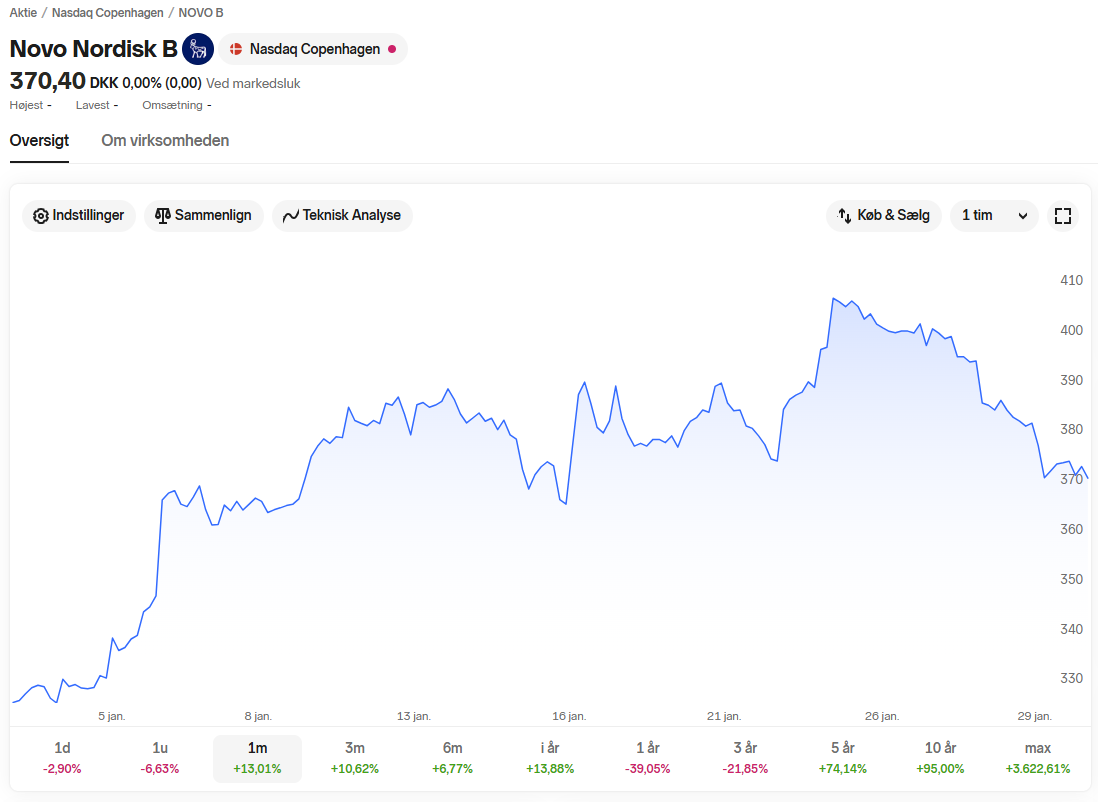Viewport: 1098px width, 802px height.
Task: Click the scales icon in Sammenlign
Action: 162,216
